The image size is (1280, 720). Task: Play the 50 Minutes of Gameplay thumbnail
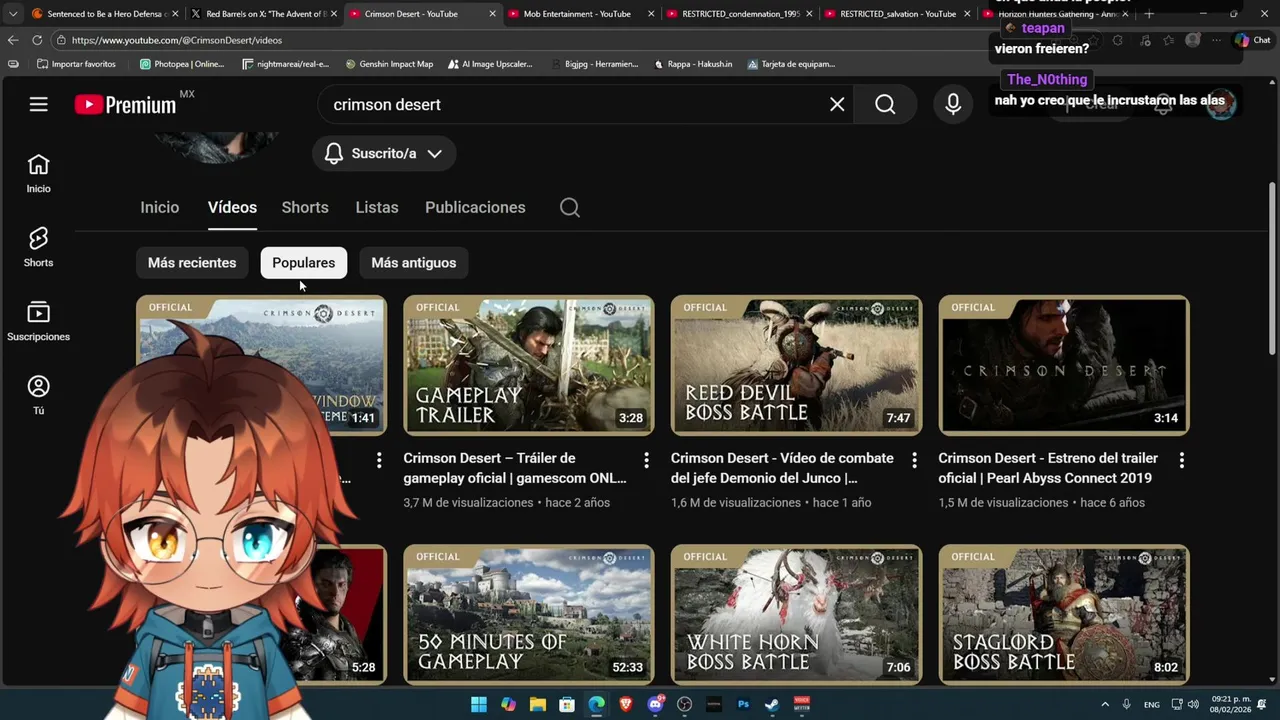point(529,614)
